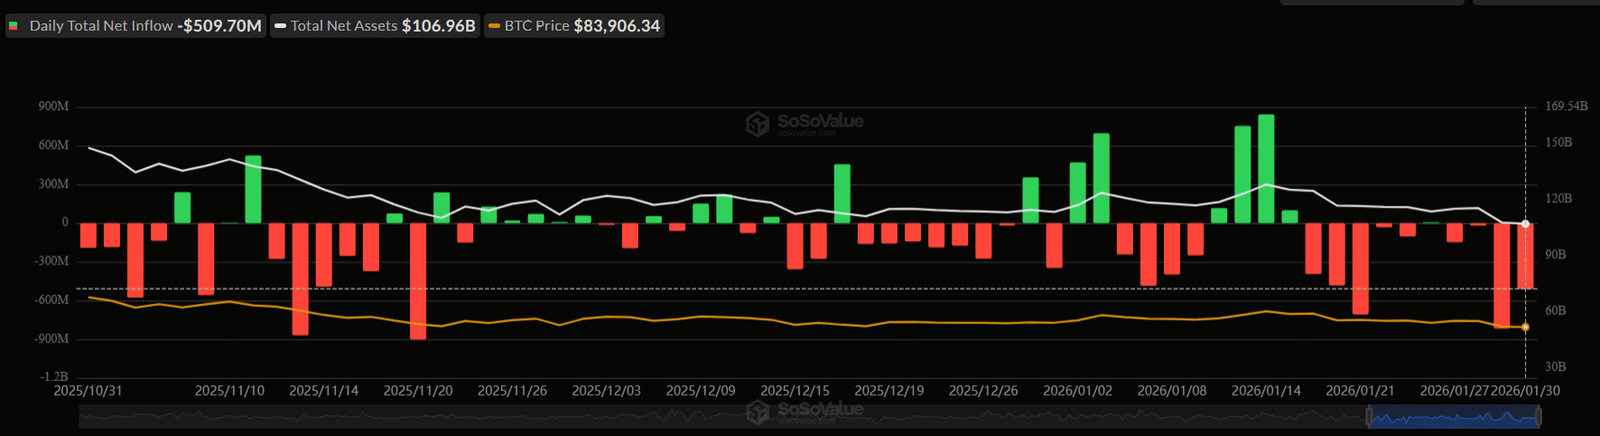
Task: Click the 2026/01/02 date label on x-axis
Action: click(1077, 391)
